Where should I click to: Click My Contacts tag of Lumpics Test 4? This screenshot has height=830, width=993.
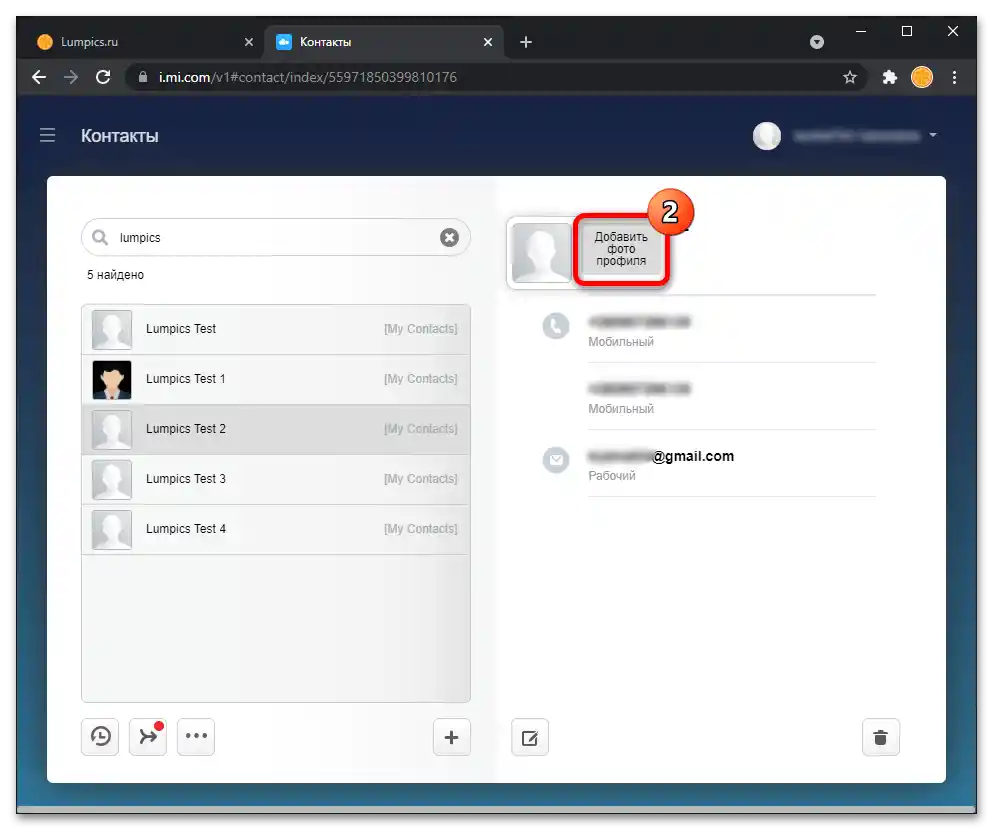[x=421, y=529]
